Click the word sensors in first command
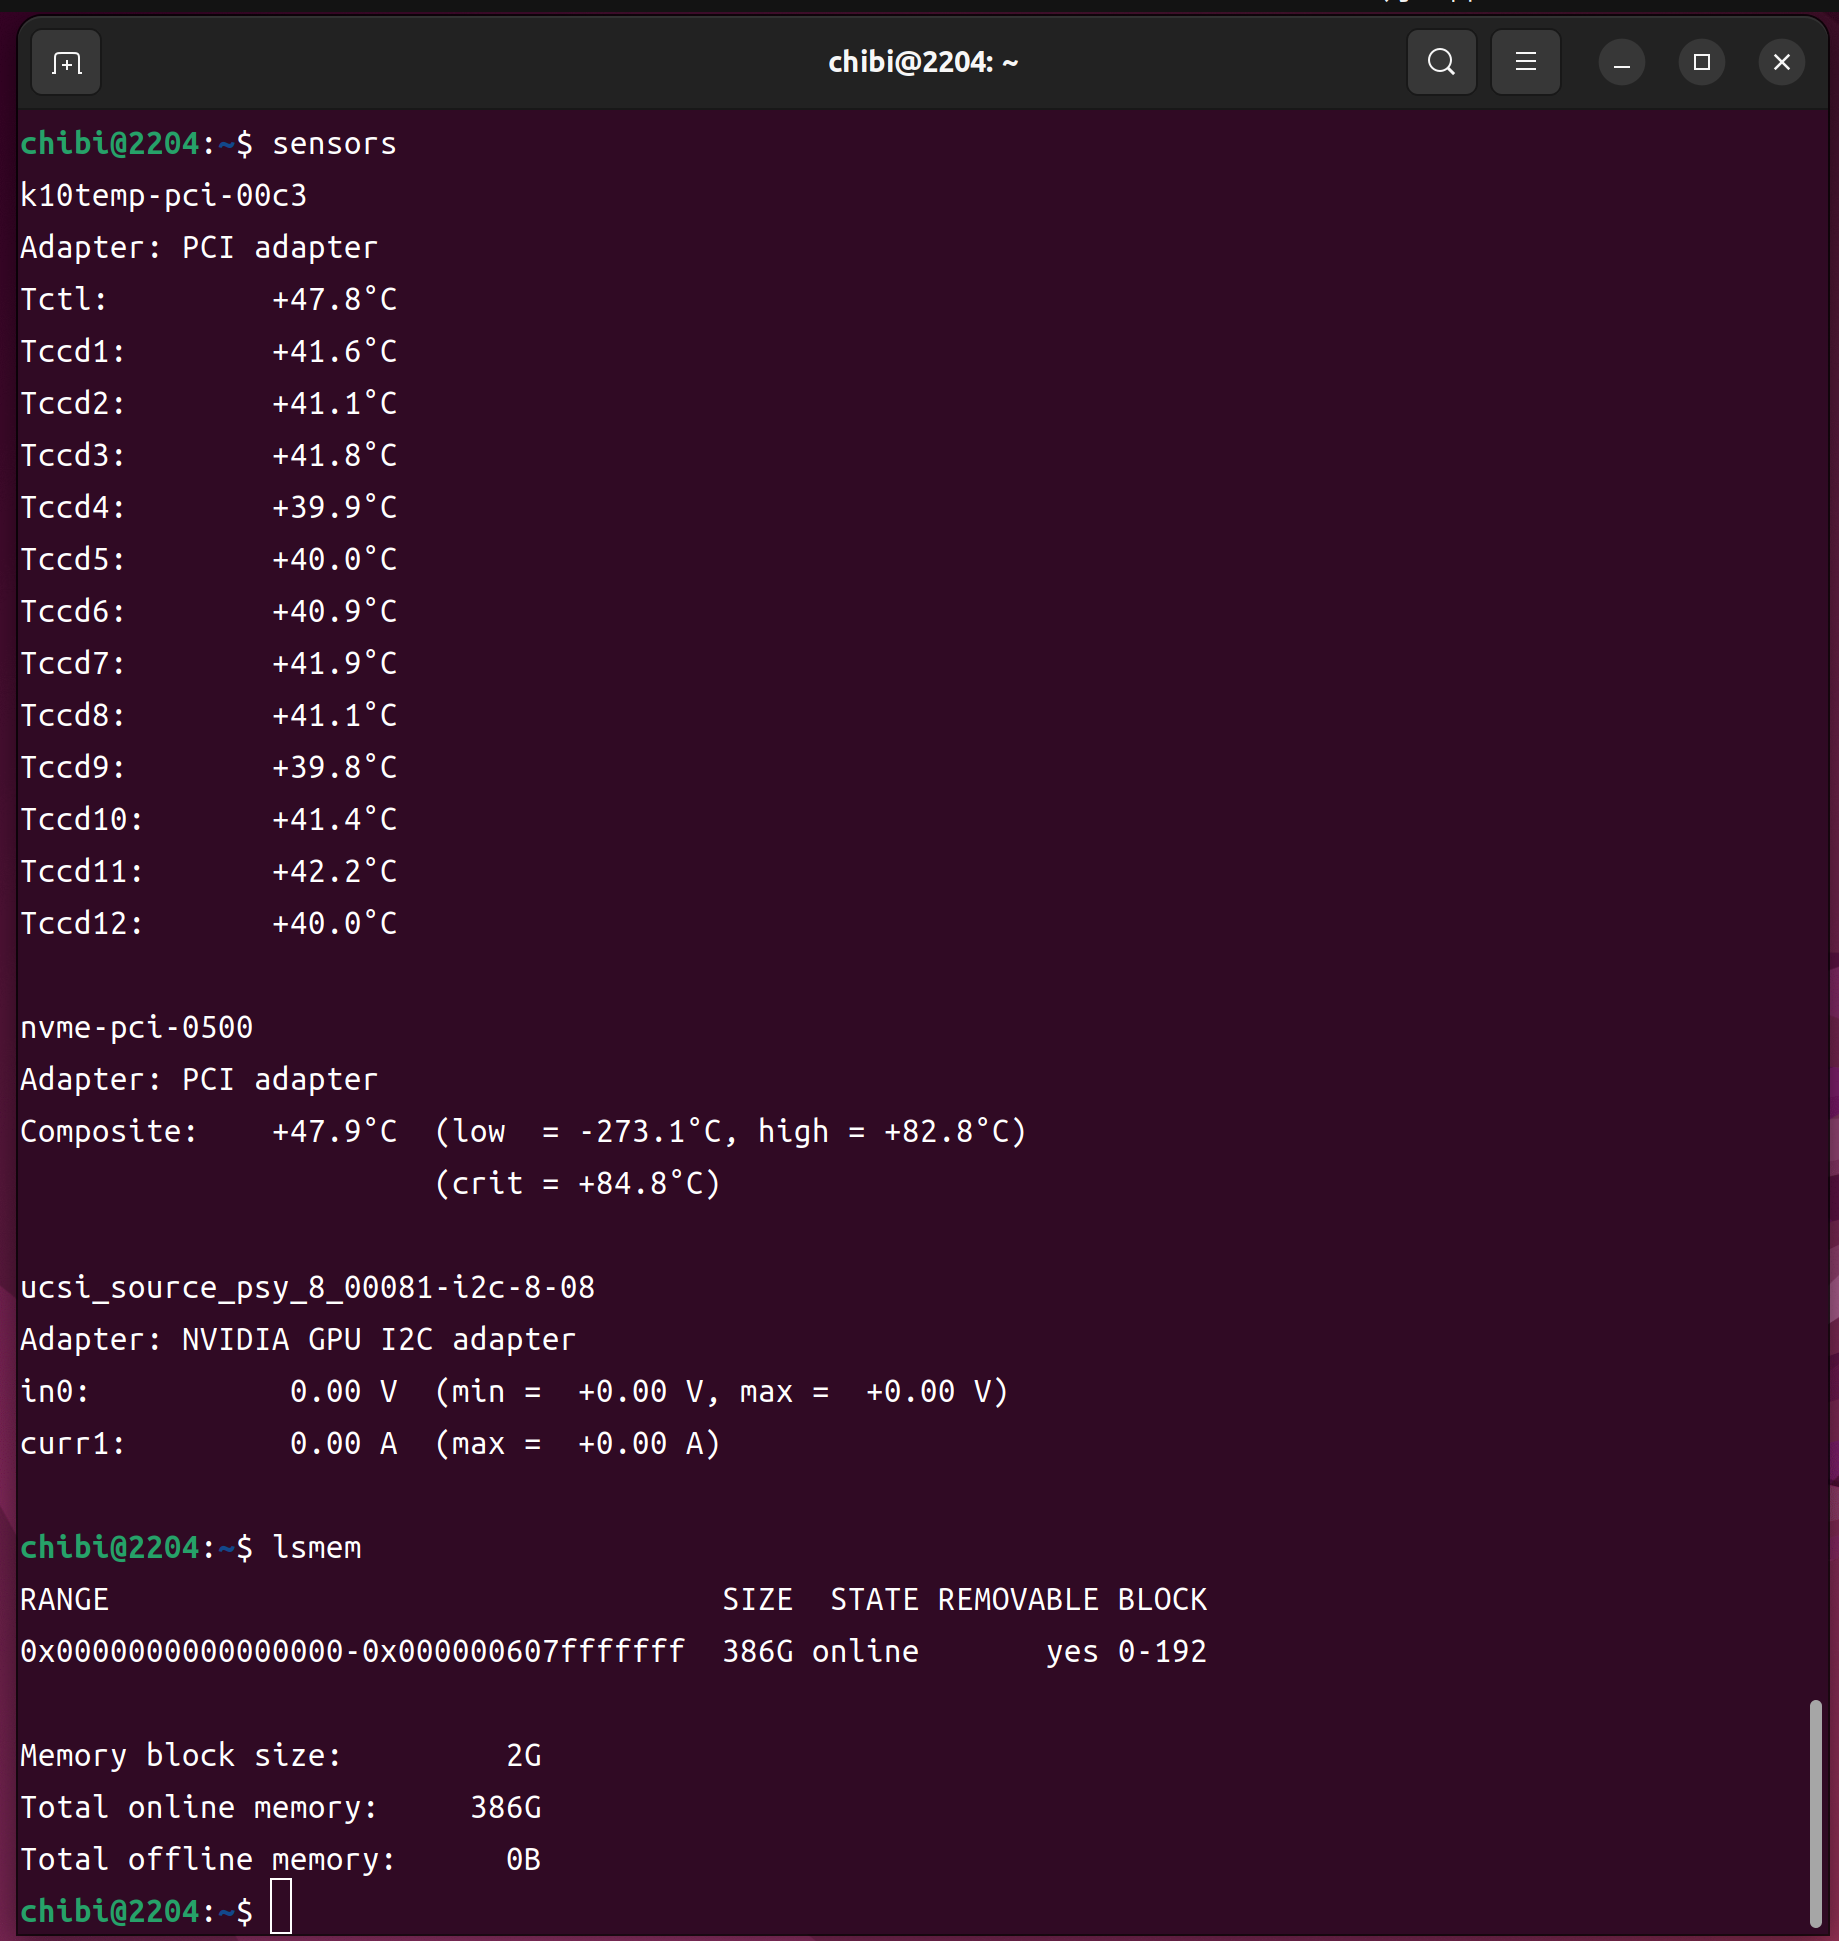The image size is (1839, 1941). point(334,144)
